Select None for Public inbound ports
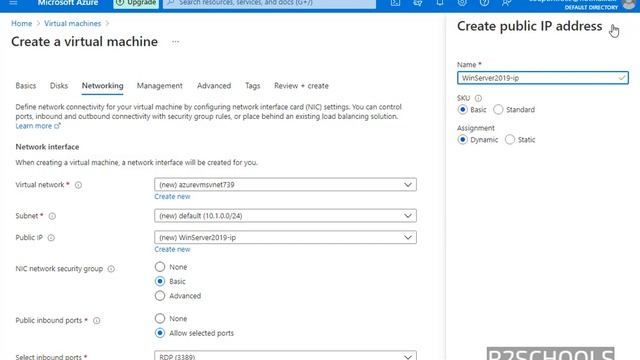This screenshot has width=640, height=360. tap(160, 318)
